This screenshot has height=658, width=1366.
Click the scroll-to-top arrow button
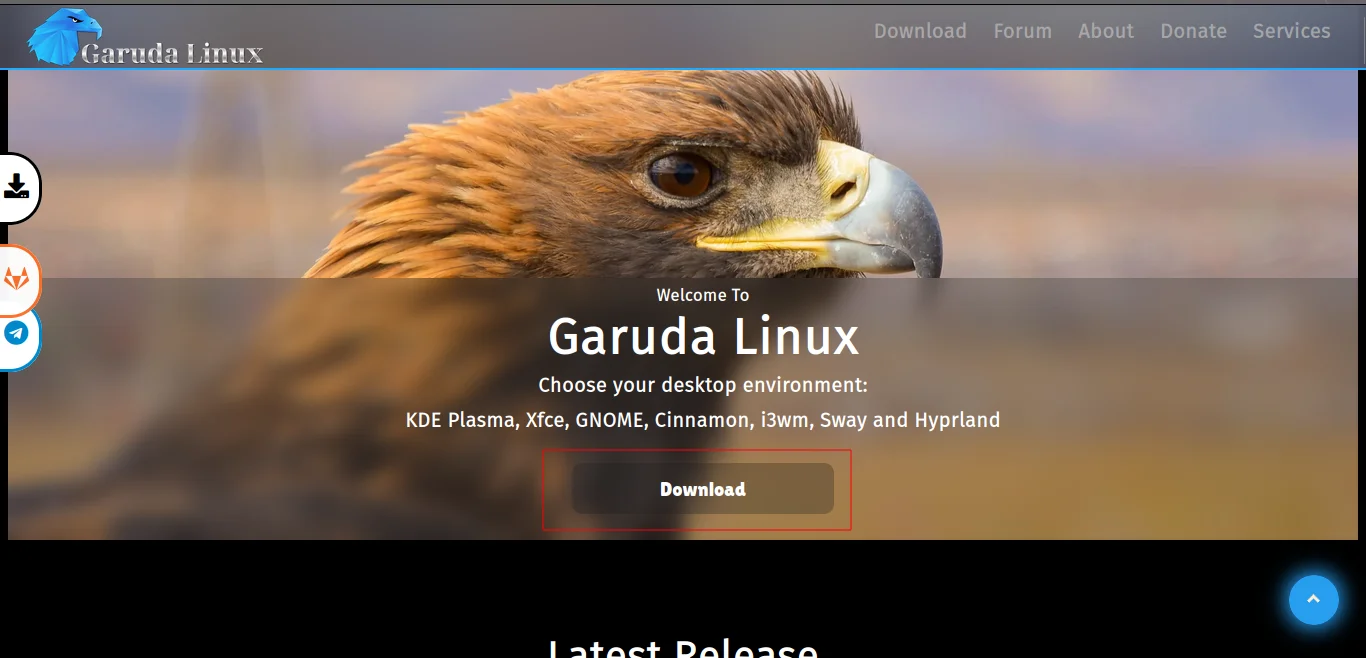(1313, 599)
